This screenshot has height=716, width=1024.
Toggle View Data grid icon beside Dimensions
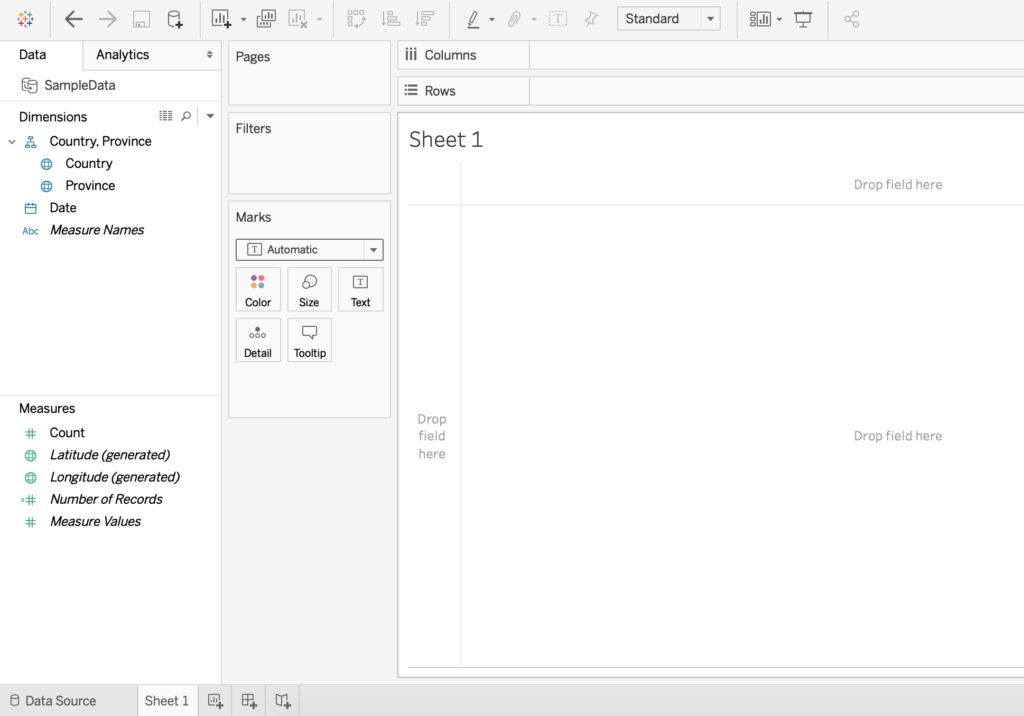pos(166,116)
